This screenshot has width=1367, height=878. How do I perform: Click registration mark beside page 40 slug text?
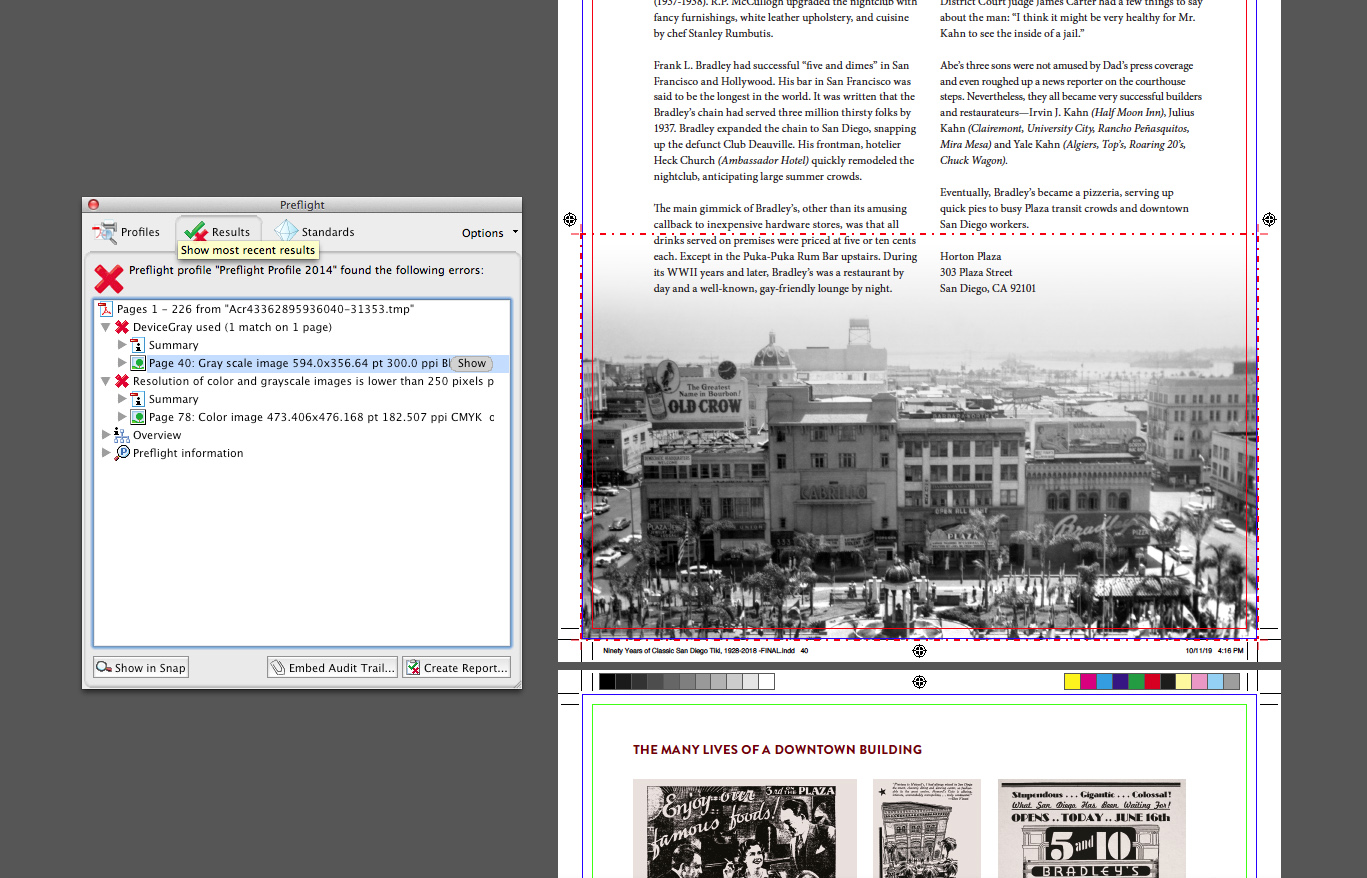tap(919, 651)
